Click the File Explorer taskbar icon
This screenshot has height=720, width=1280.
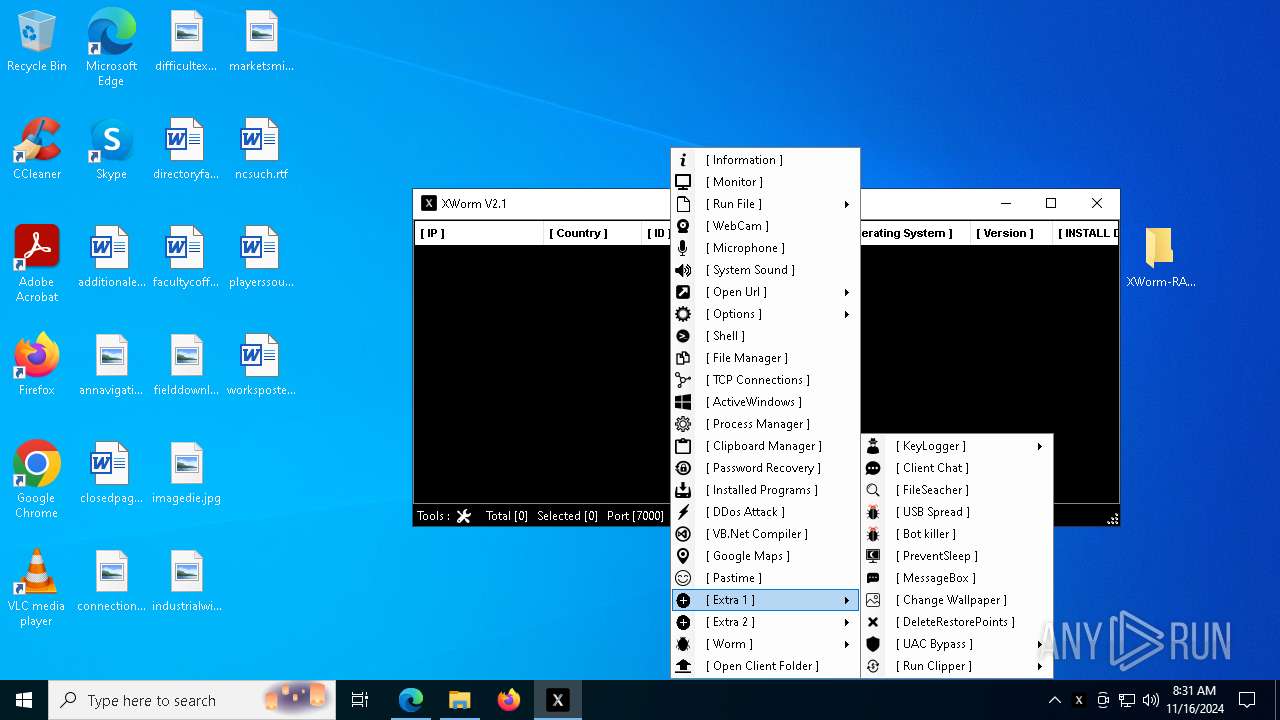click(460, 700)
